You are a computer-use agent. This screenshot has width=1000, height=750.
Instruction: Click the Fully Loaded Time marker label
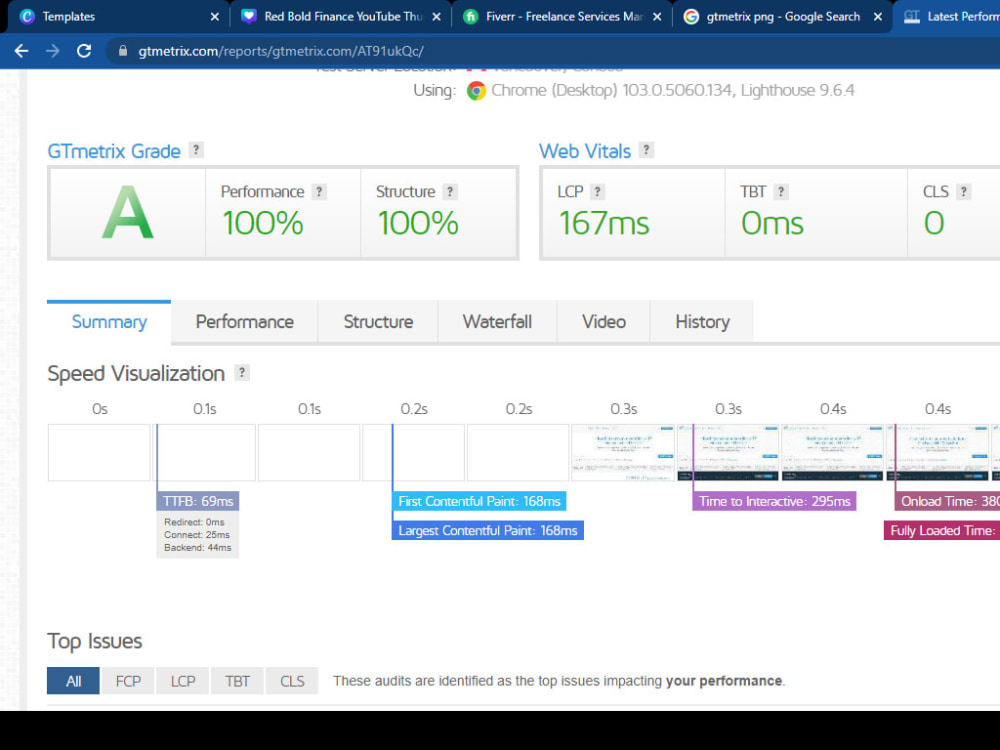pos(942,531)
